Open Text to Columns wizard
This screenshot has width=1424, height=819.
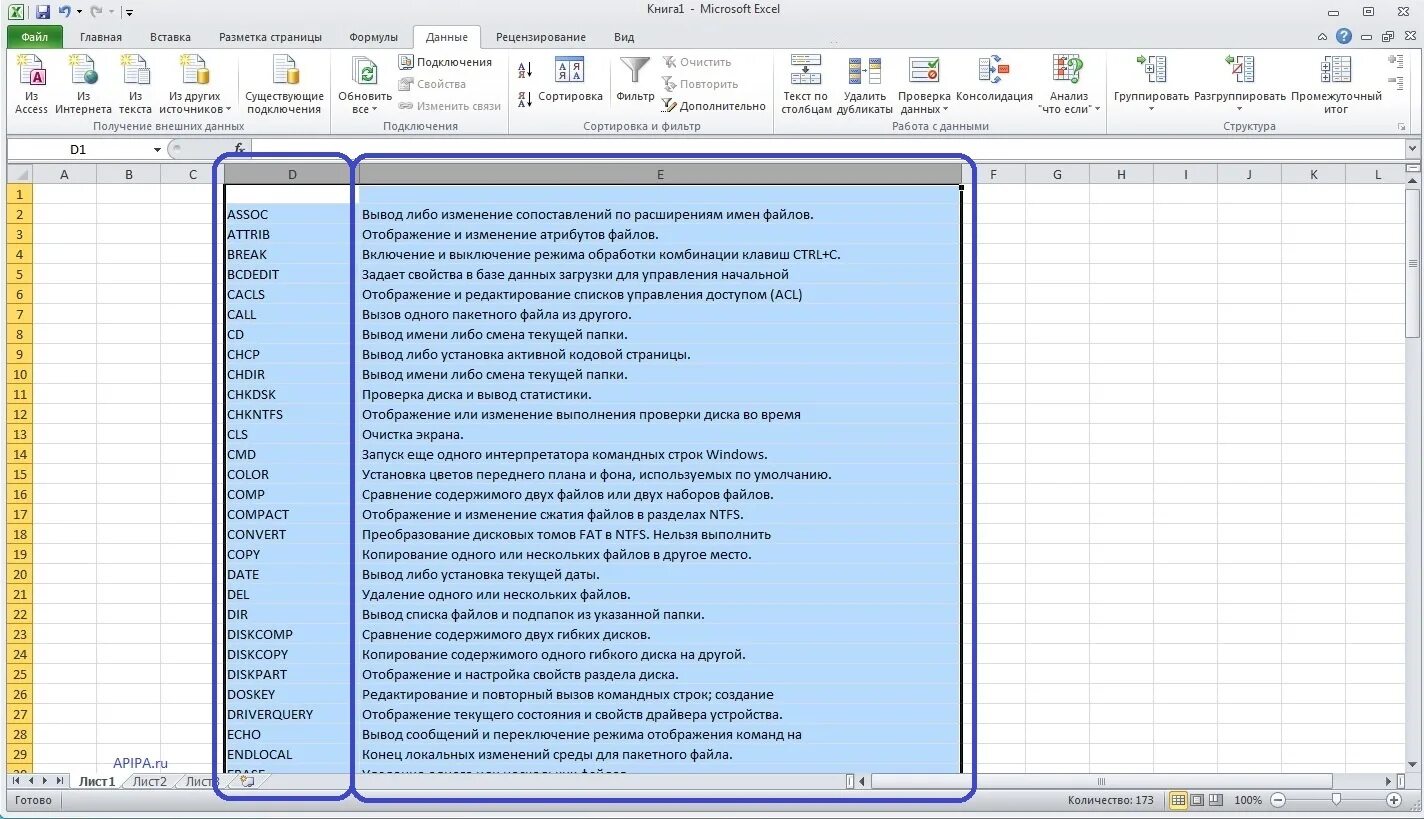(806, 85)
